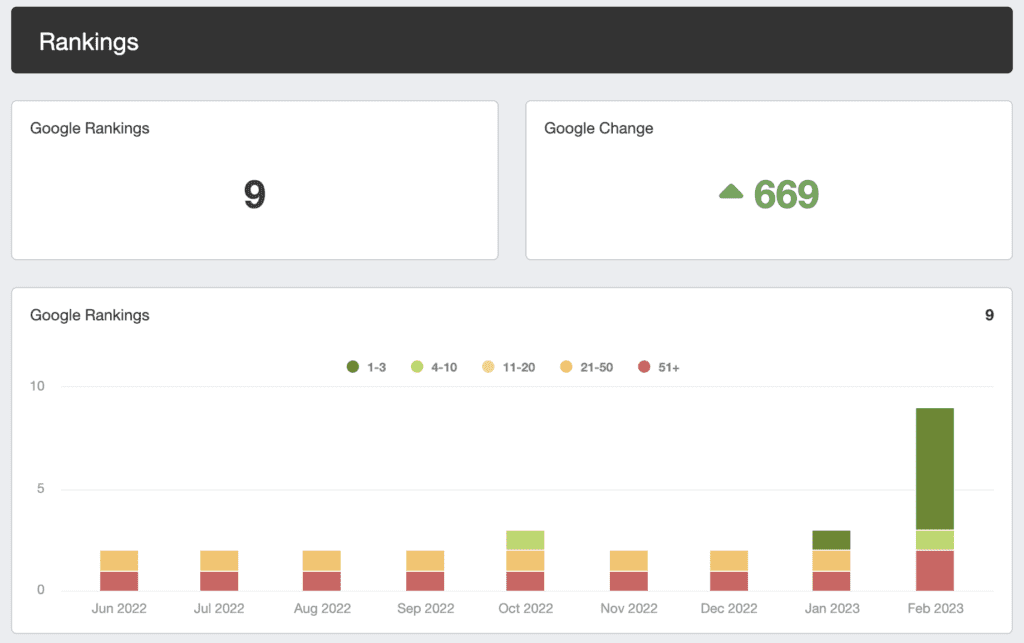1024x643 pixels.
Task: Select the dark green Jan 2023 bar segment
Action: coord(831,540)
